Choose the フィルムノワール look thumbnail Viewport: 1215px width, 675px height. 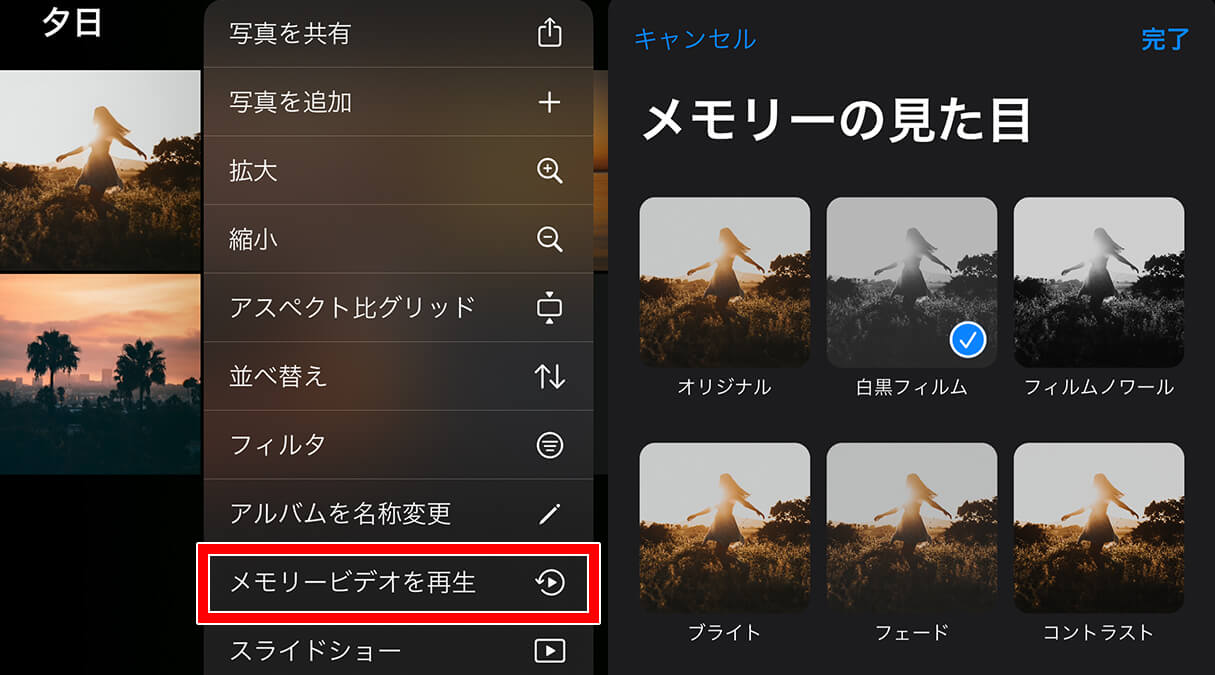[x=1099, y=282]
